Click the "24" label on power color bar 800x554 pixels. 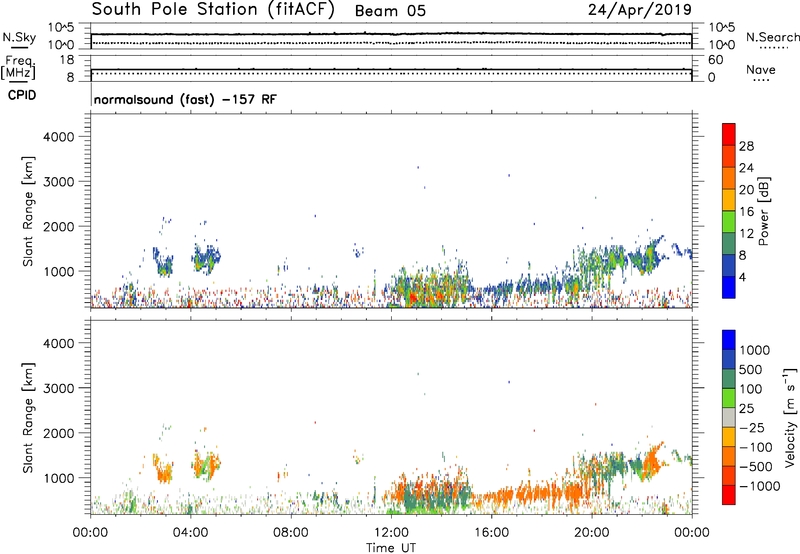746,168
